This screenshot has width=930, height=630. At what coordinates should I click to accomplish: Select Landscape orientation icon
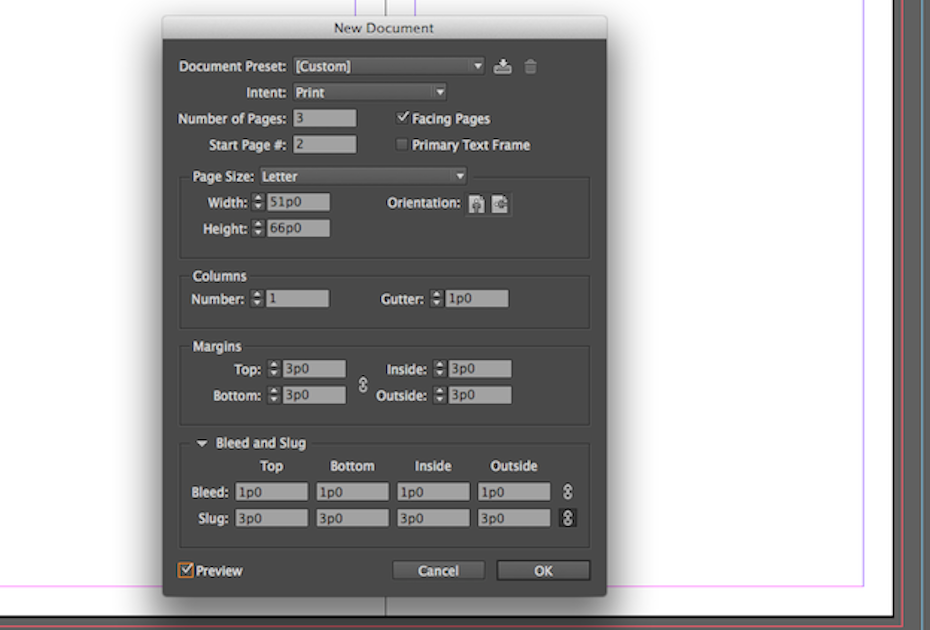(x=500, y=203)
